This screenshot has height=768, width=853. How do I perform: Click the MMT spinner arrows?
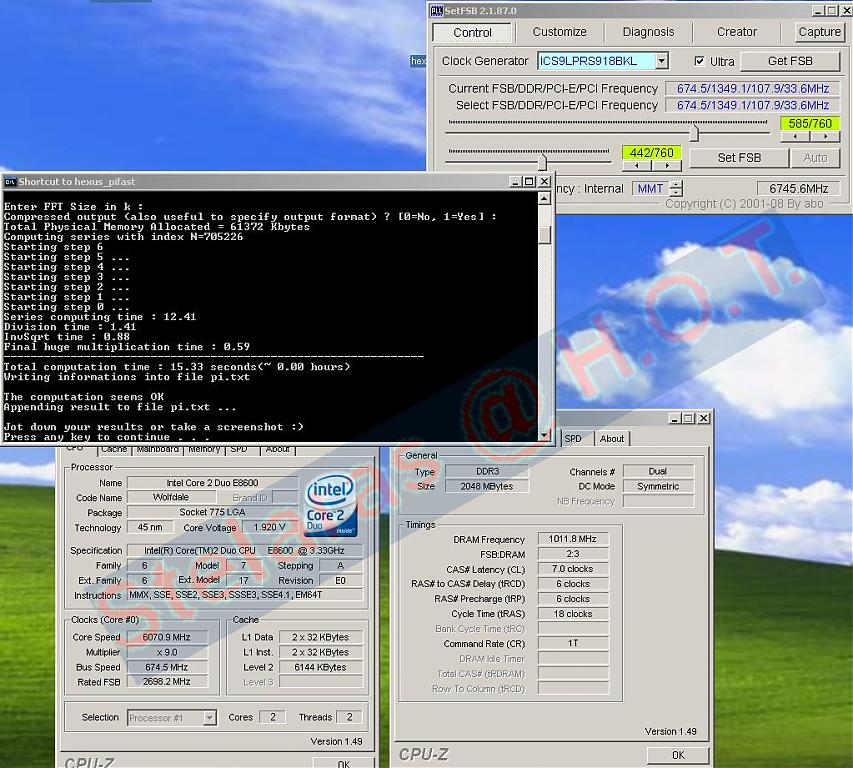point(676,189)
